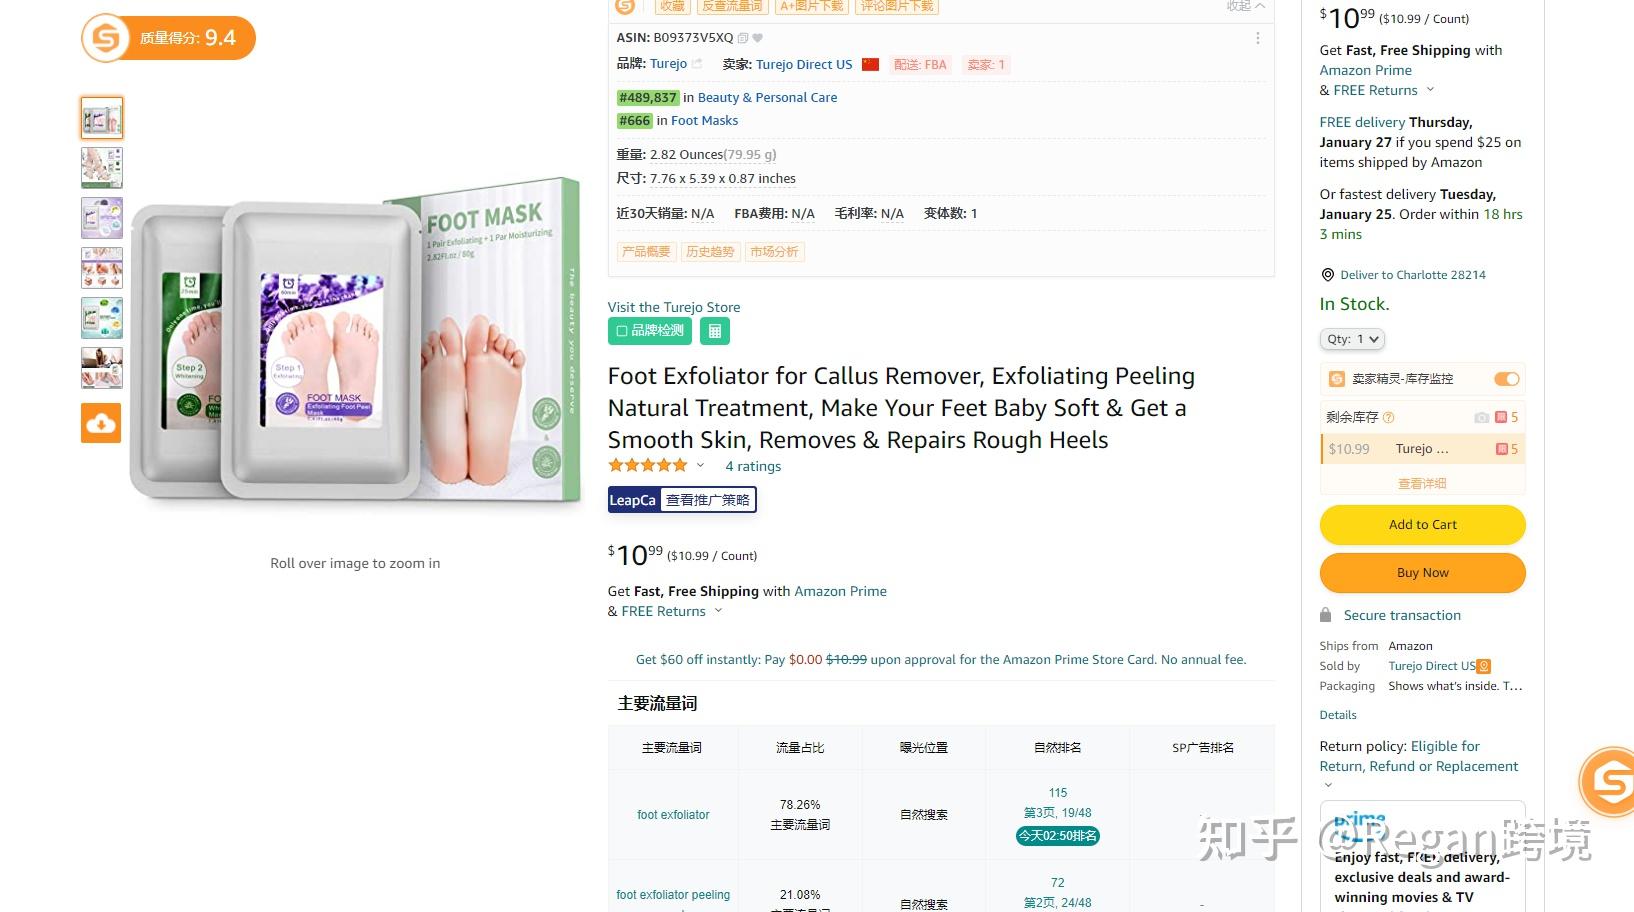
Task: Click the camera icon in 剩余库存 row
Action: (1481, 417)
